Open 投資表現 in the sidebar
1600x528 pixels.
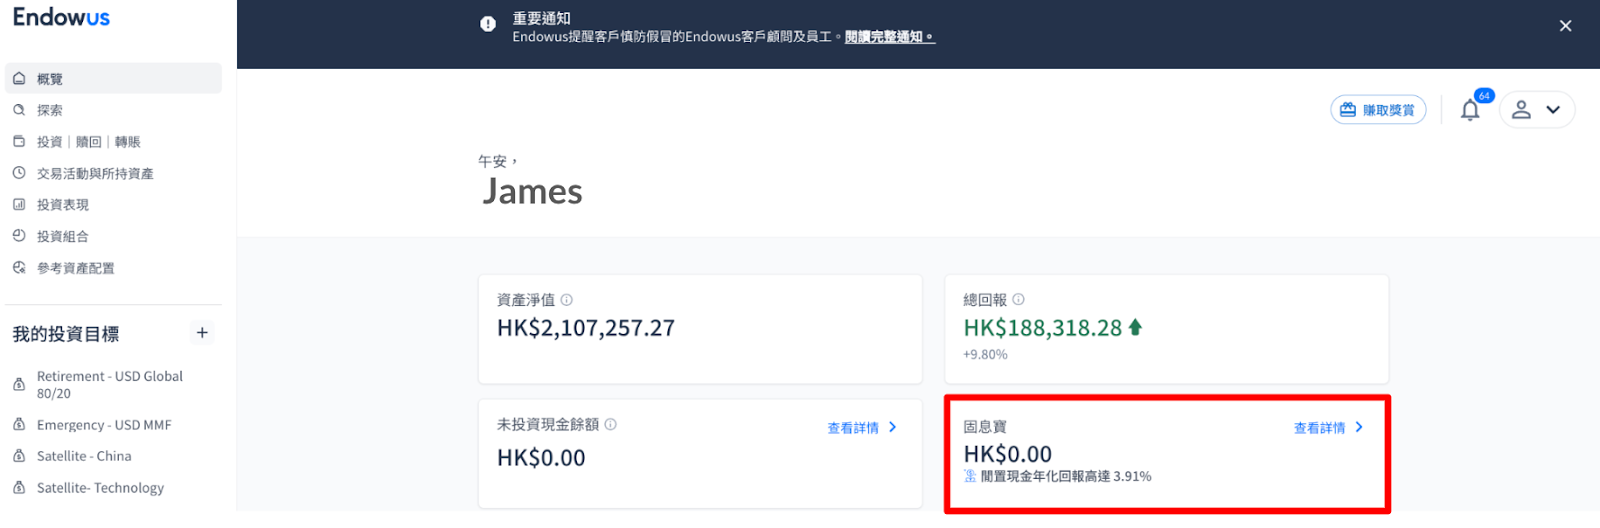click(63, 205)
